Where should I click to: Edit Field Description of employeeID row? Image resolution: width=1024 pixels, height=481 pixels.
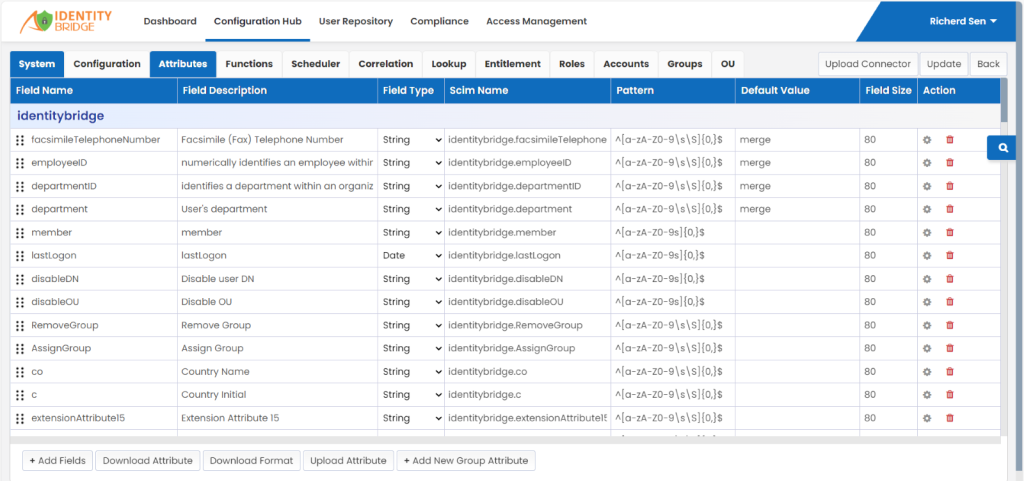click(277, 163)
